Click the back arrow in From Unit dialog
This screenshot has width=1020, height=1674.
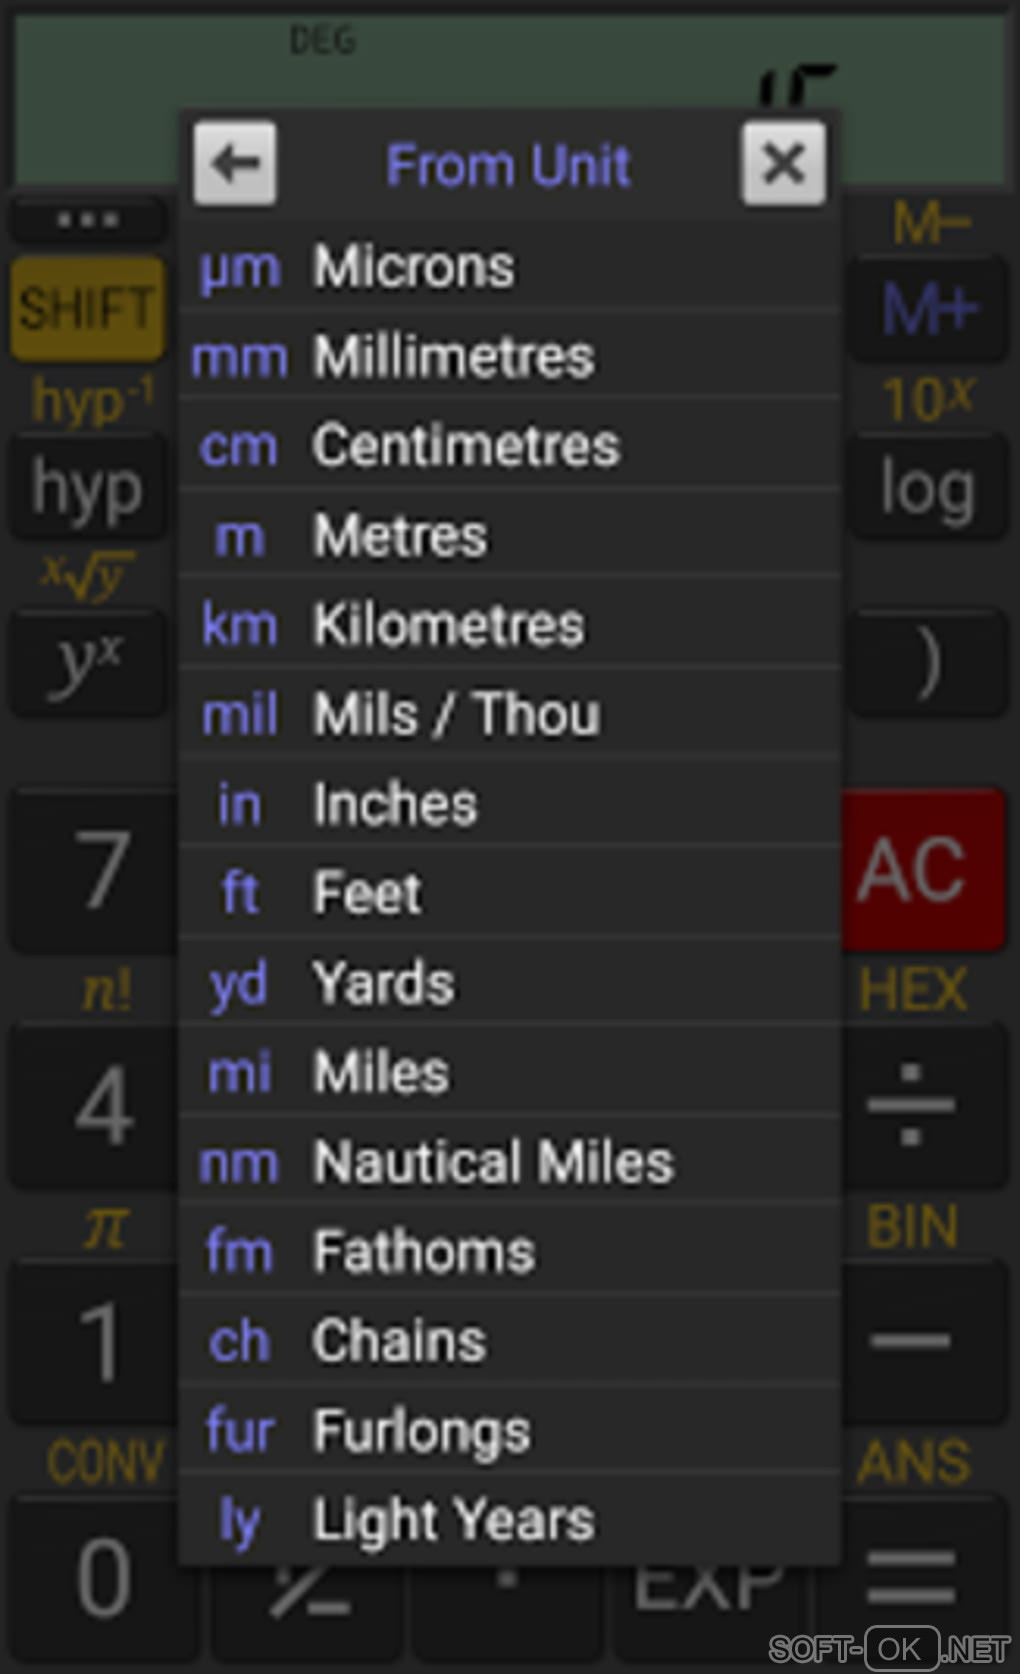(235, 164)
